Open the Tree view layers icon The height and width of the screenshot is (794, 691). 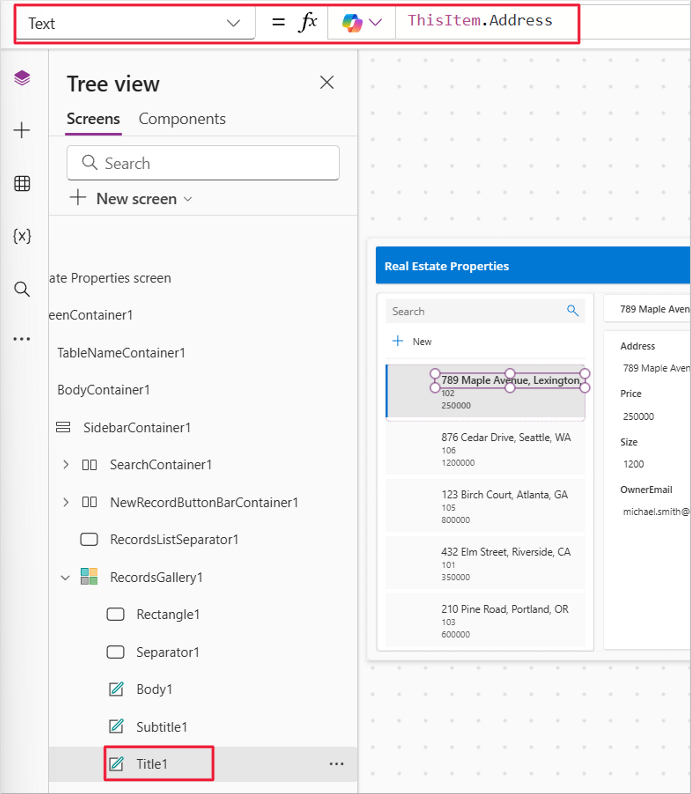coord(22,78)
